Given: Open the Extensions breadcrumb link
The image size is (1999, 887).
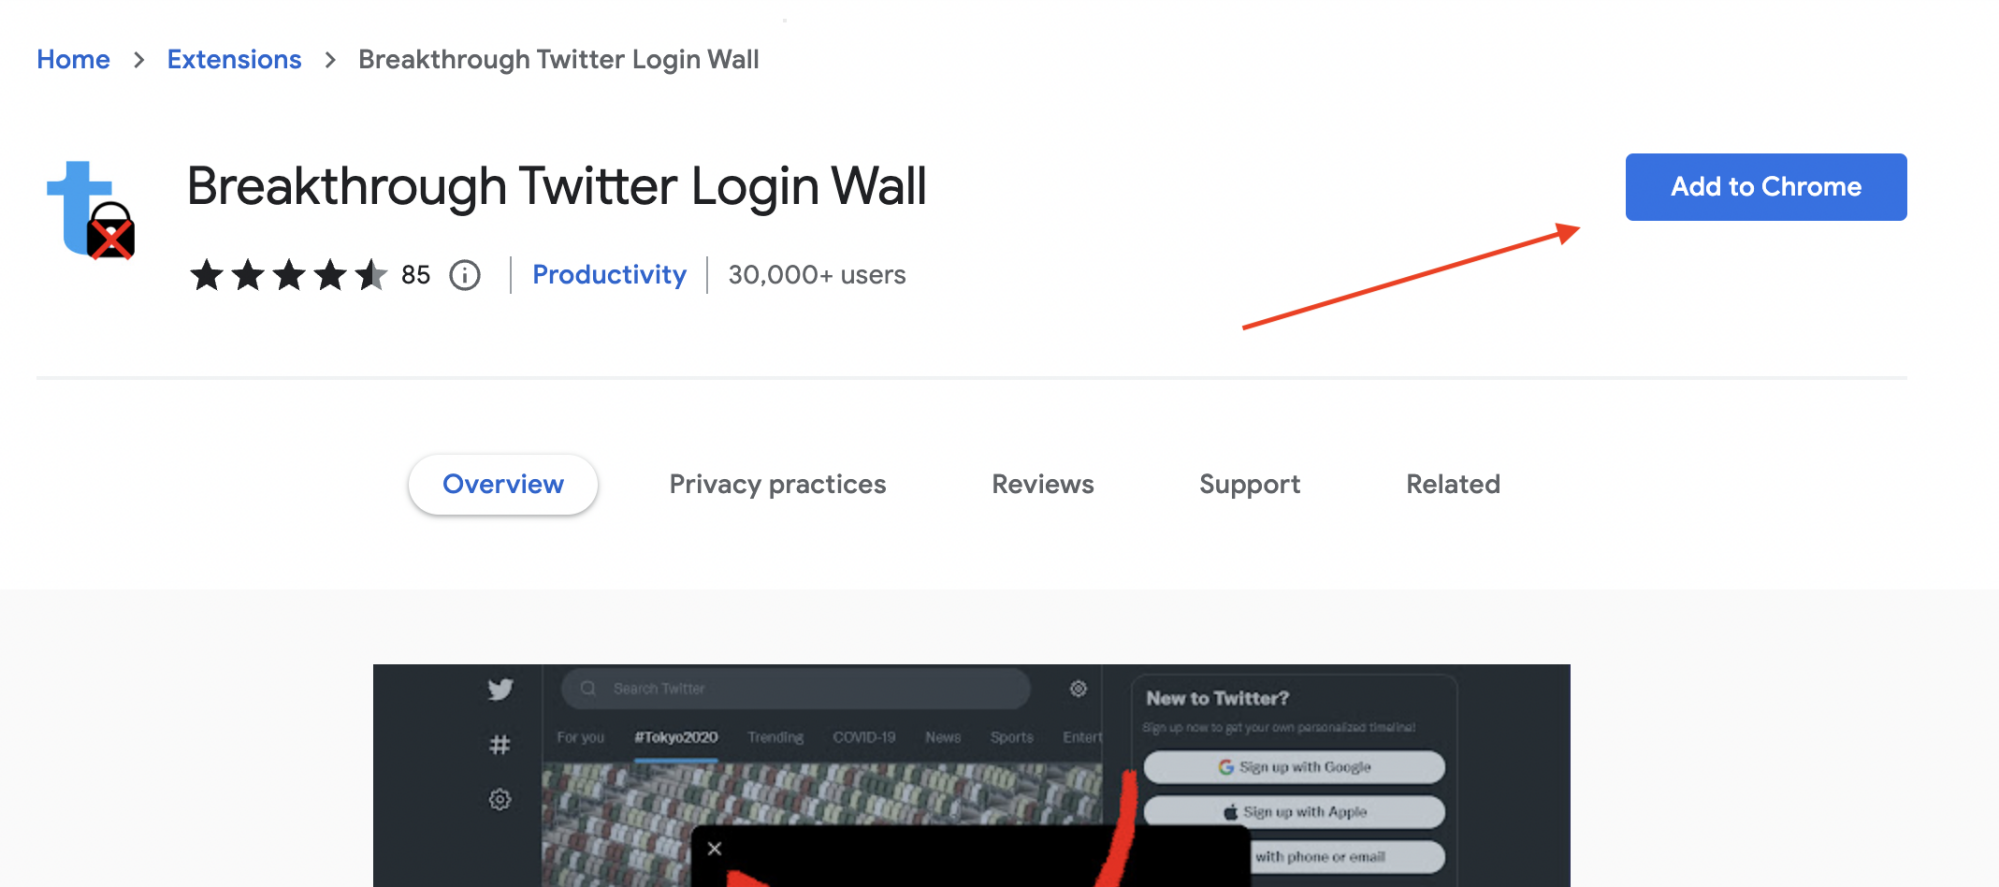Looking at the screenshot, I should 233,59.
